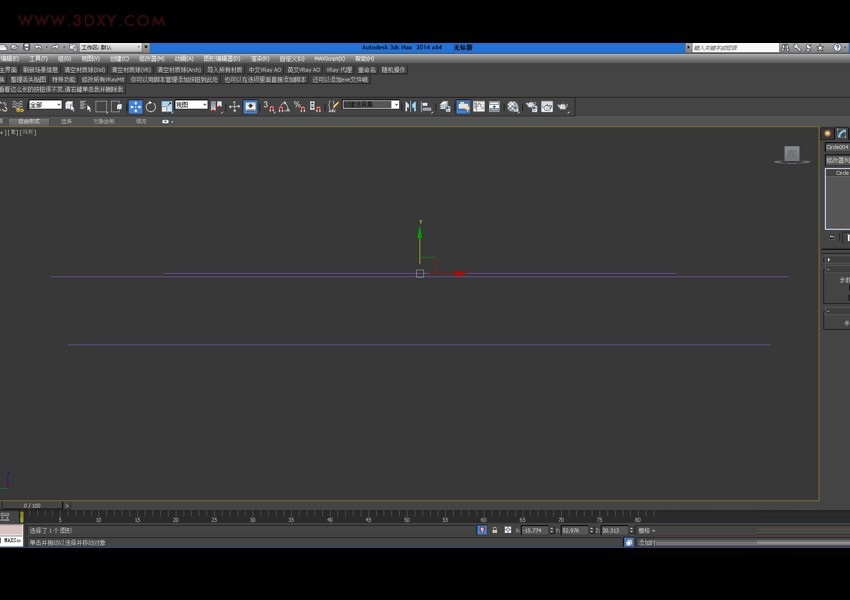
Task: Switch to the Modify command panel tab
Action: (841, 133)
